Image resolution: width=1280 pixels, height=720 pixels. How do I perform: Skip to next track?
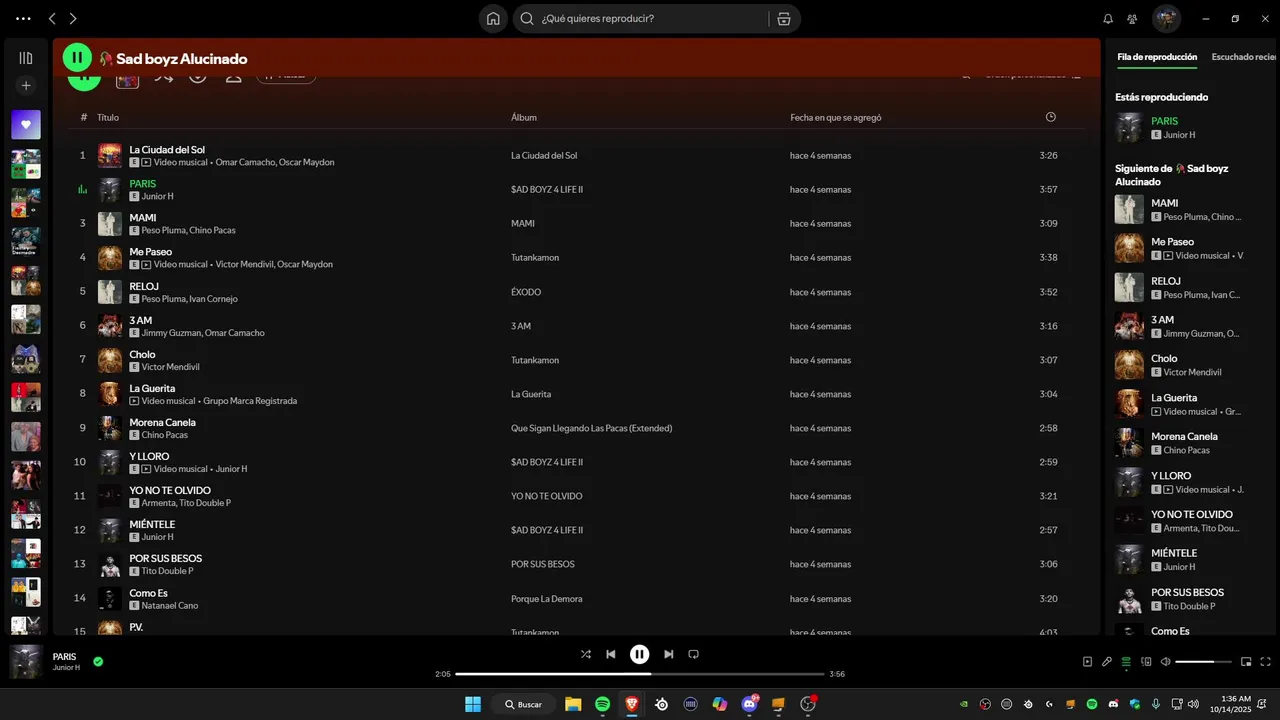668,654
